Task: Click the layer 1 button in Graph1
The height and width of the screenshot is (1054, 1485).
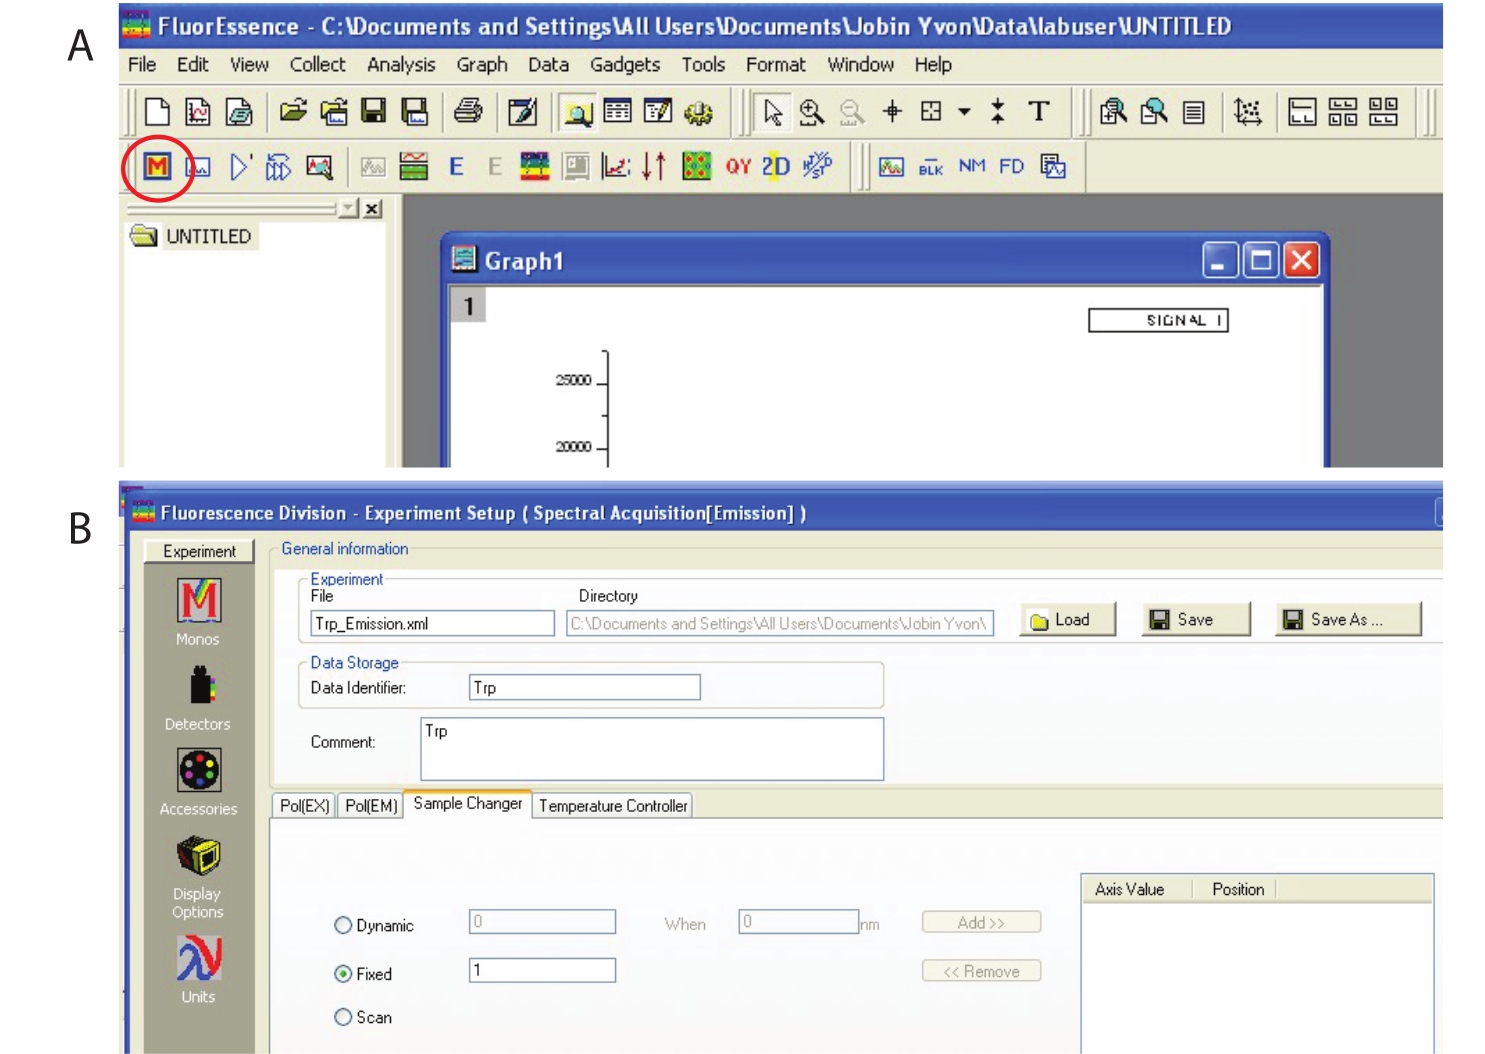Action: coord(468,306)
